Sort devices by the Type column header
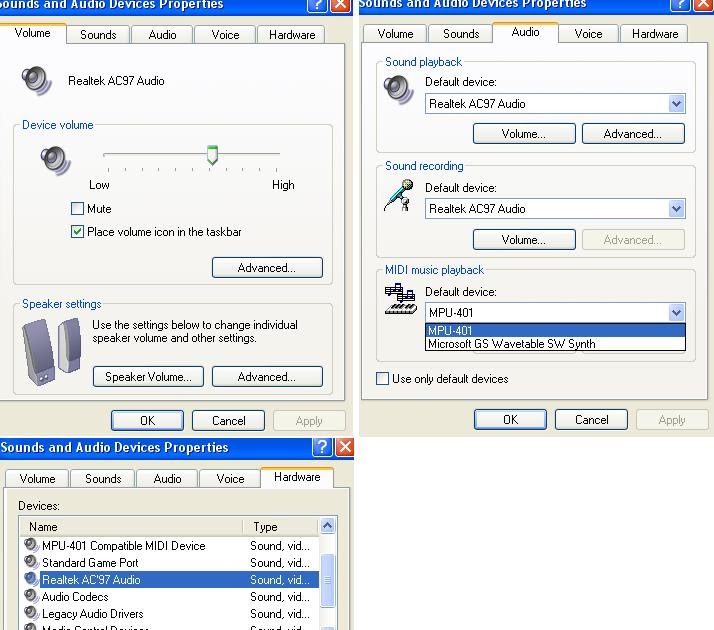The height and width of the screenshot is (630, 714). coord(280,527)
